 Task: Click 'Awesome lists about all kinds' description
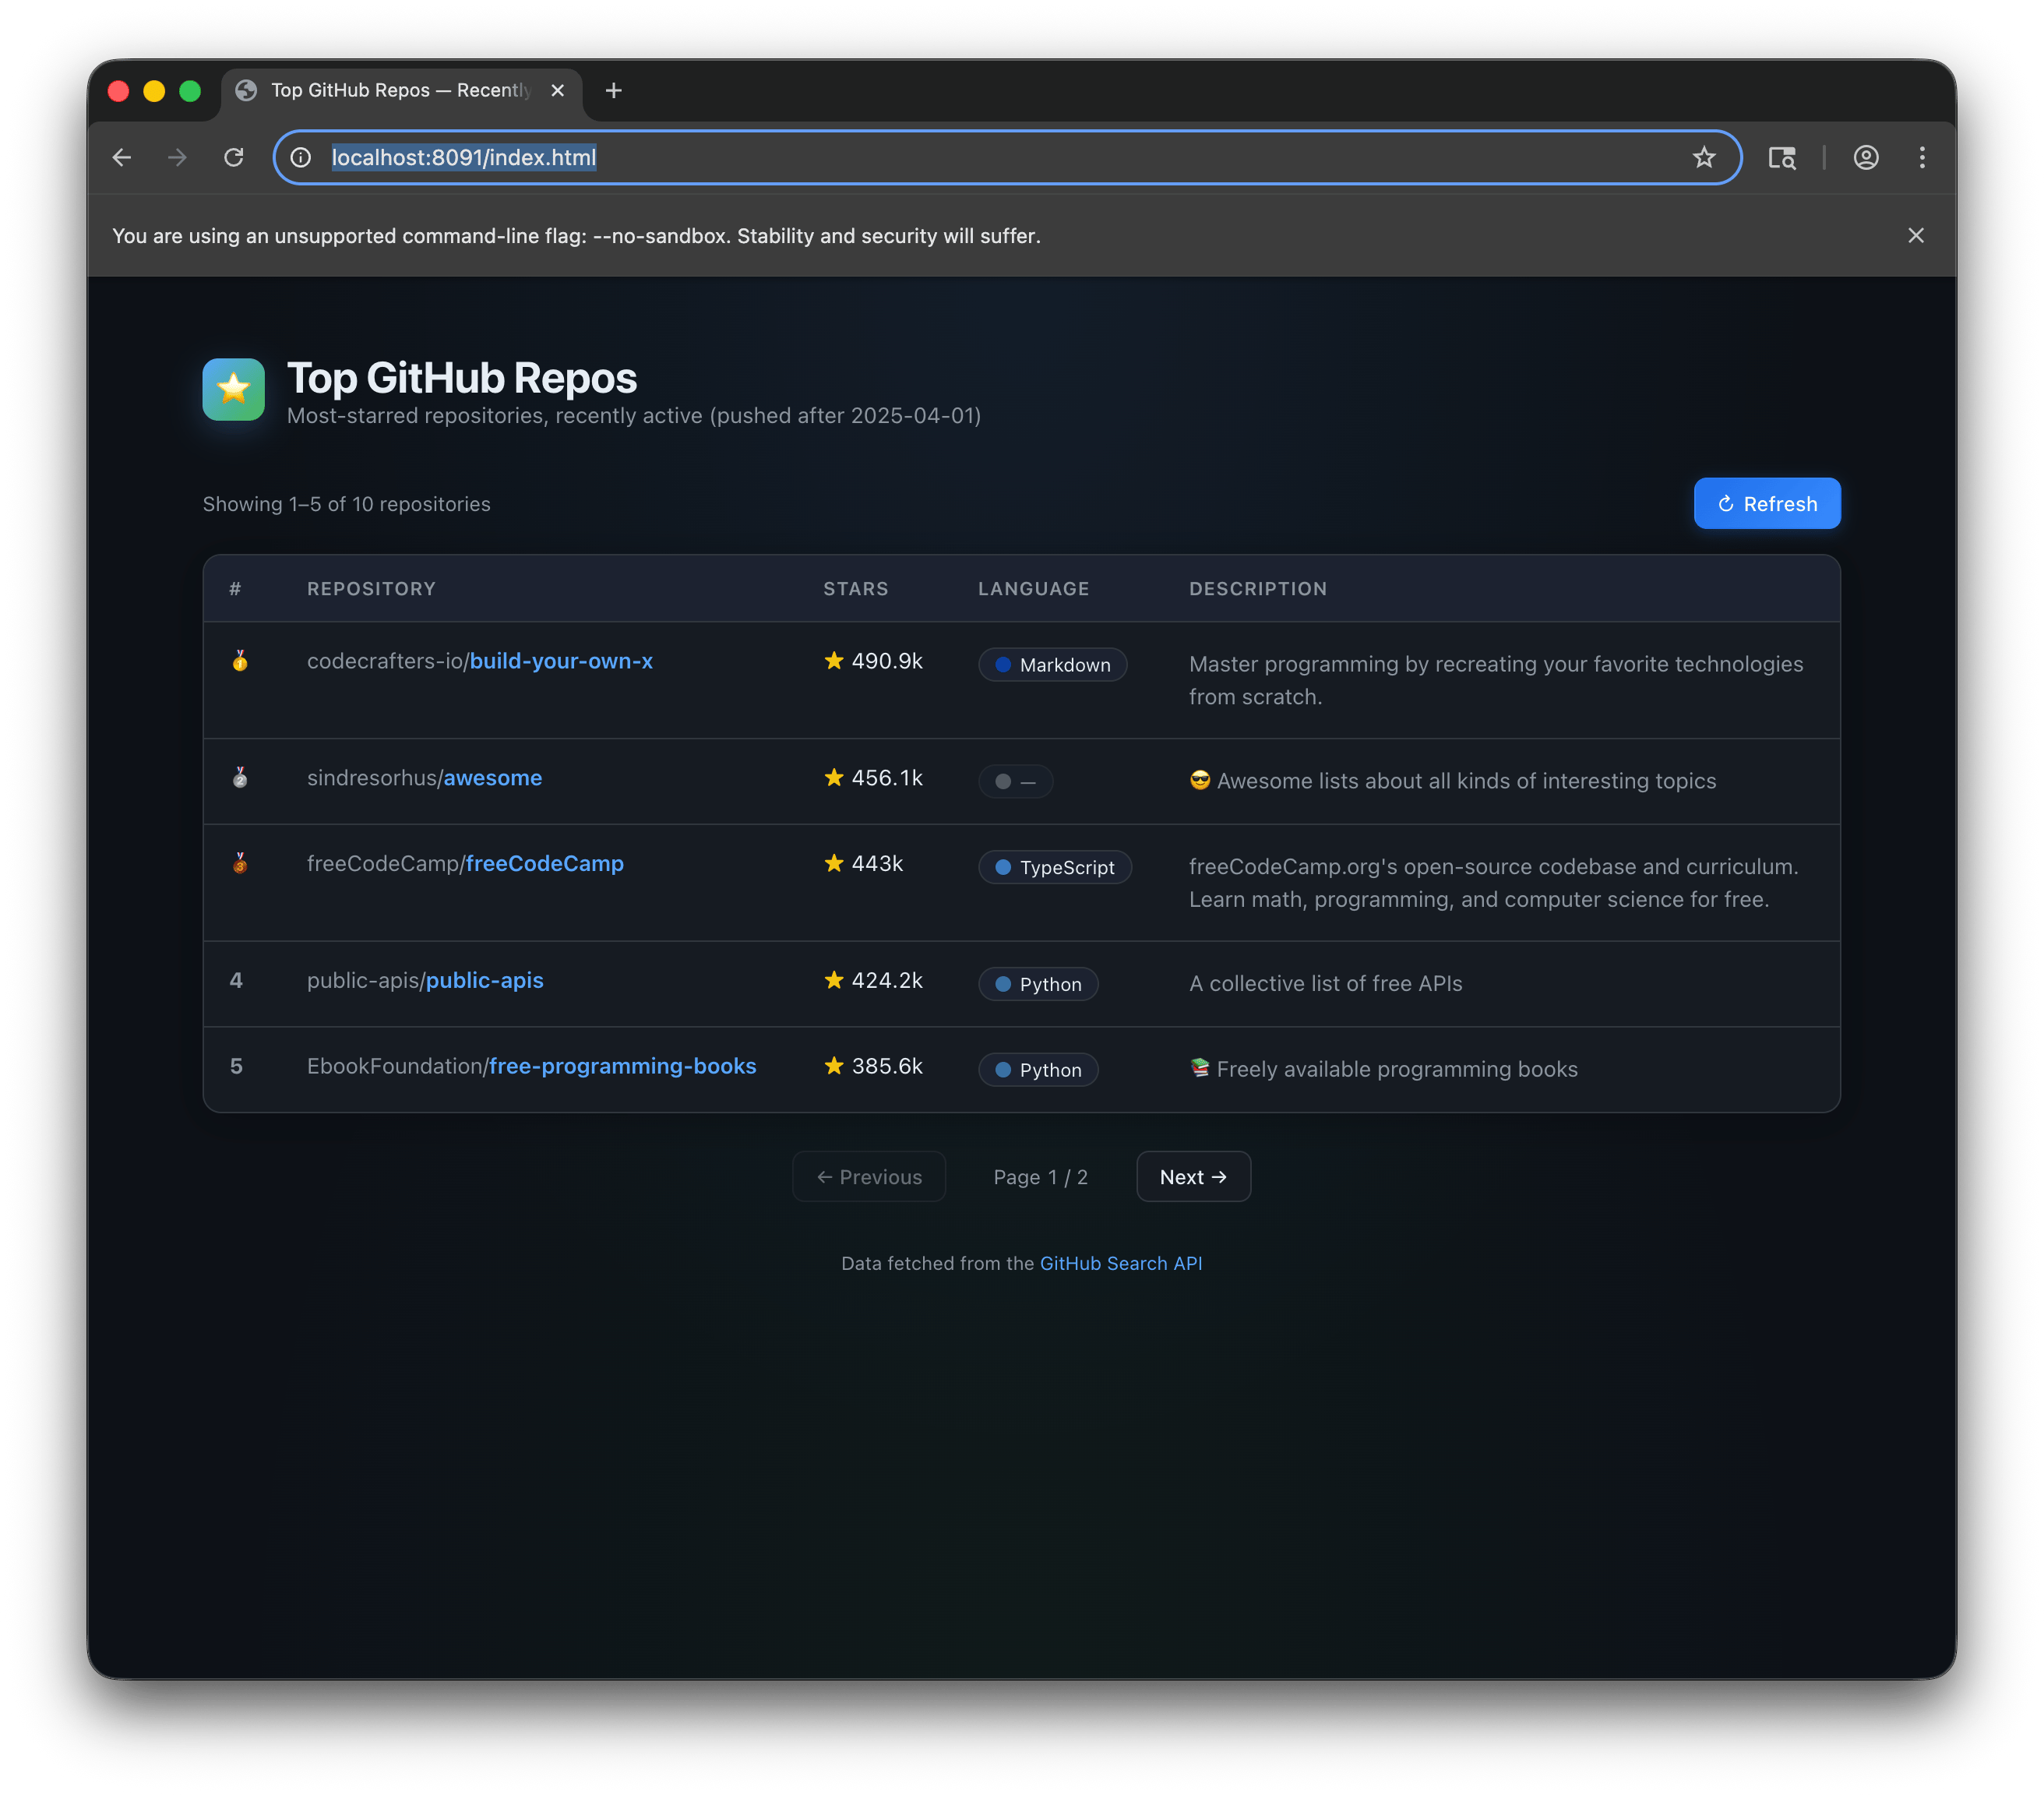1453,781
